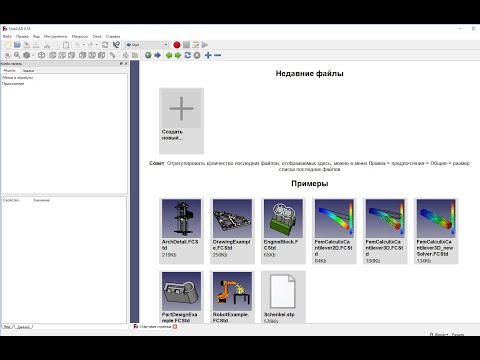
Task: Set the front view cube icon
Action: 52,55
